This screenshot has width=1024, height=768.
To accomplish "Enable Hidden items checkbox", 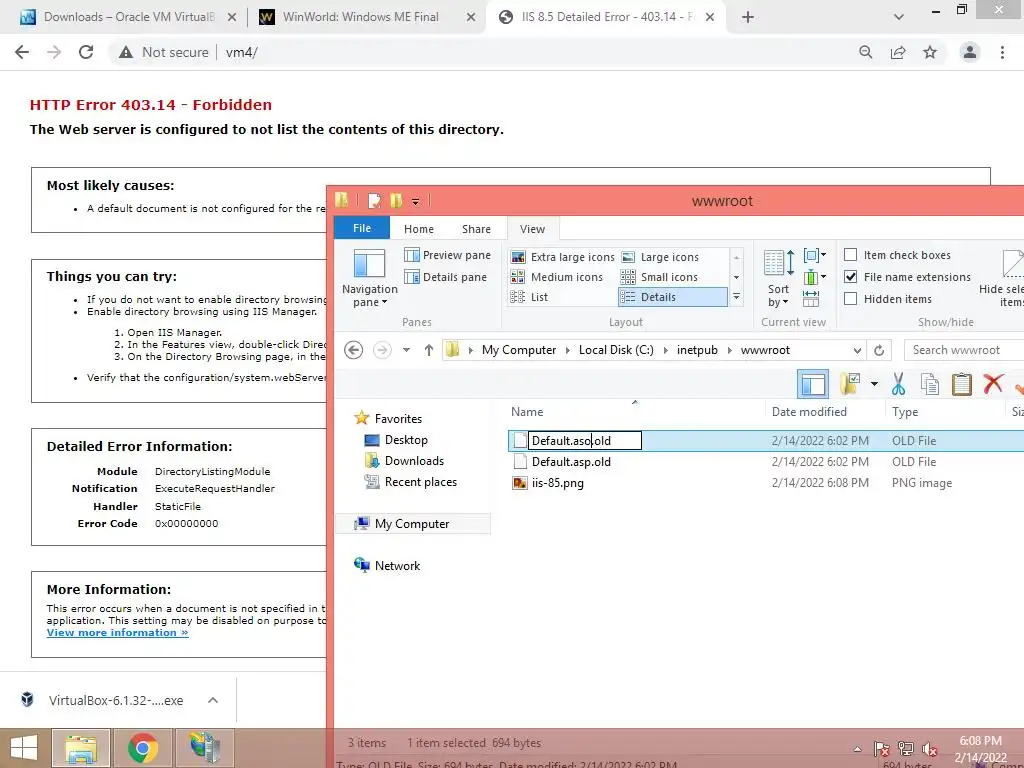I will pos(850,298).
